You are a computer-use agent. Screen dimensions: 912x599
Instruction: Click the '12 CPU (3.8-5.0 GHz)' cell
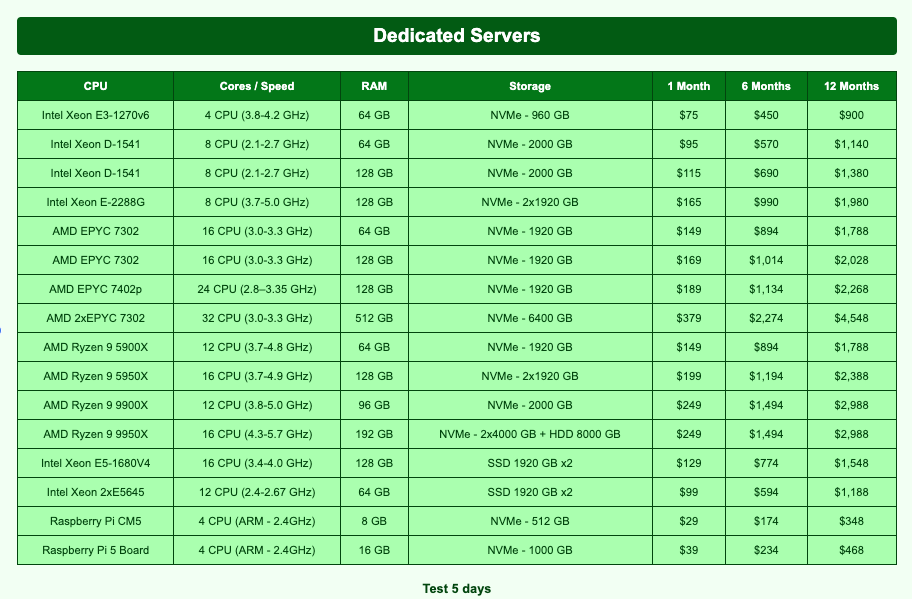(256, 405)
